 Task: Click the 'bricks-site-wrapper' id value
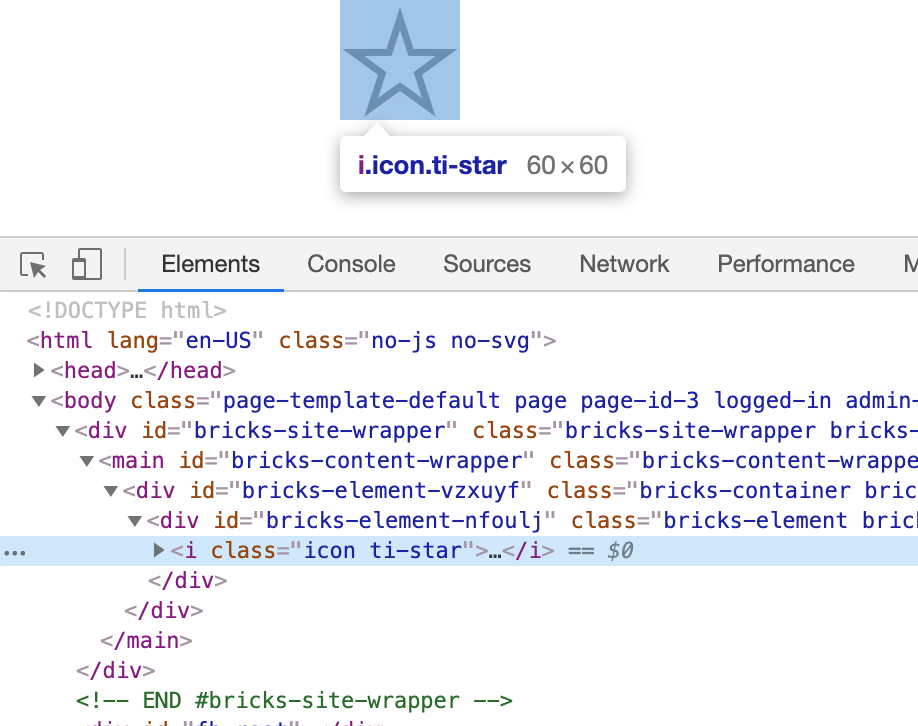[x=319, y=431]
